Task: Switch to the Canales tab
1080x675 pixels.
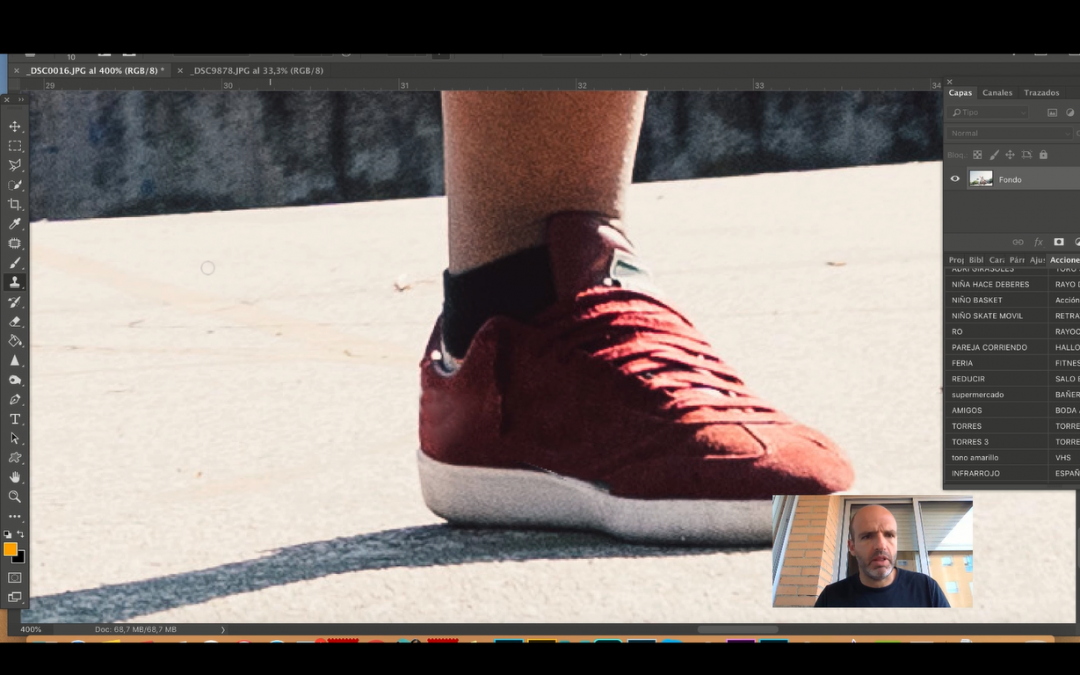Action: tap(997, 93)
